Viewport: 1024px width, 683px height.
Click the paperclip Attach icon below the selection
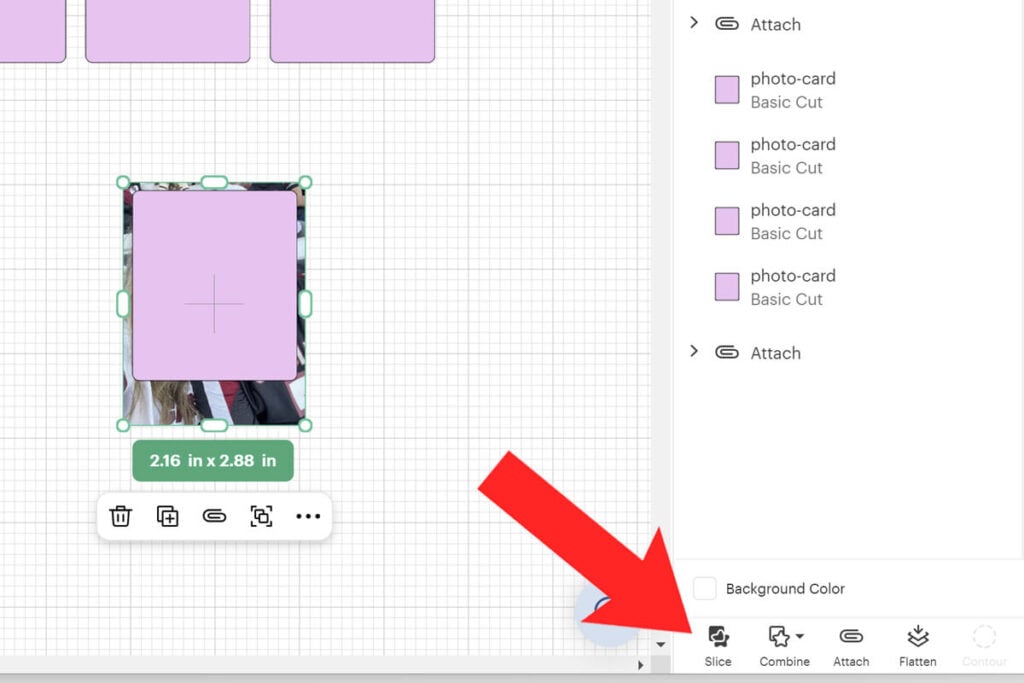tap(214, 516)
